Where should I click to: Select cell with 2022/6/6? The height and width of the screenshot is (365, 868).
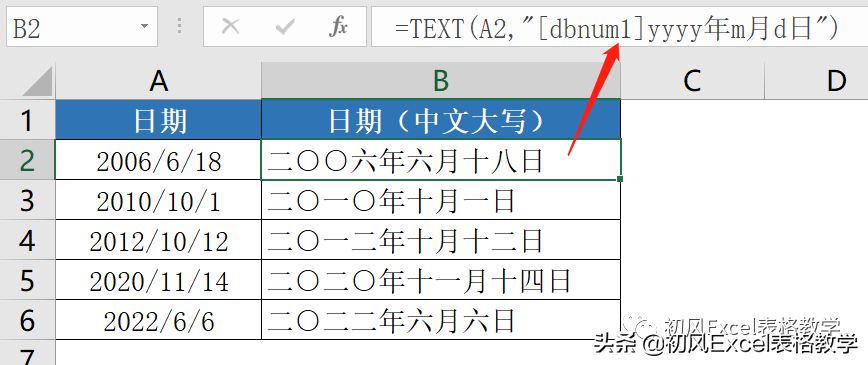tap(158, 320)
